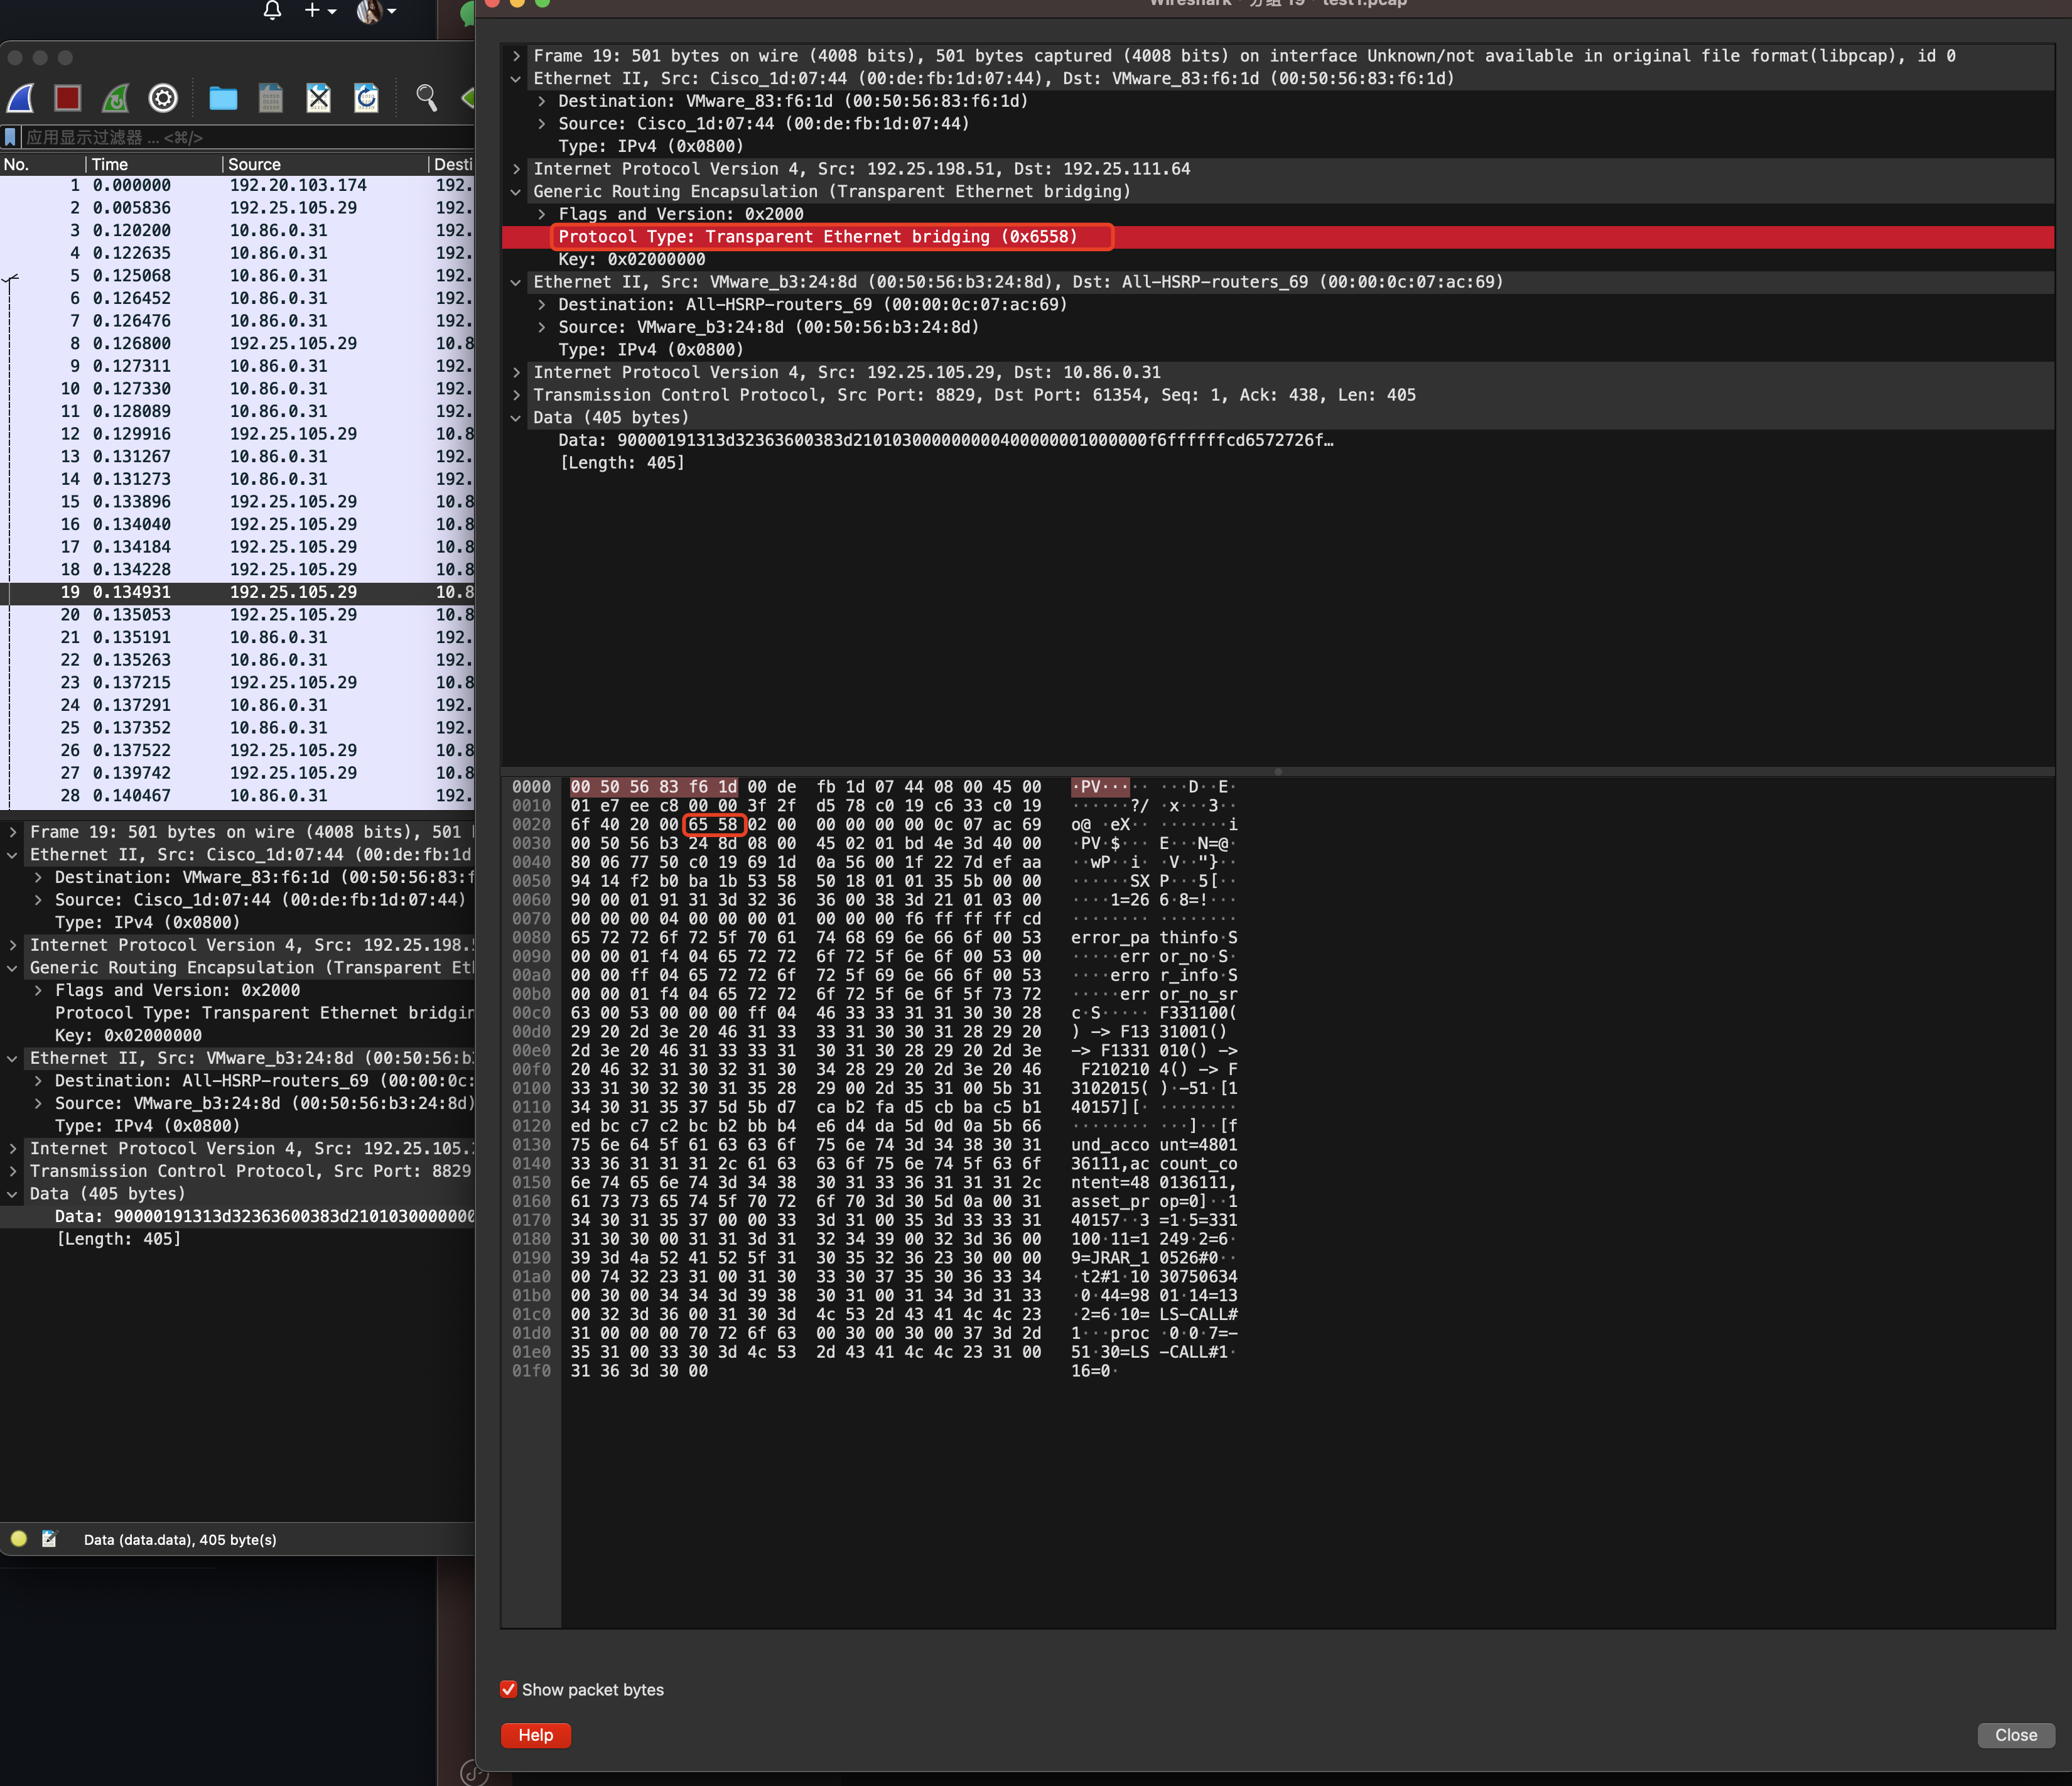Select packet number 19 in the list
The width and height of the screenshot is (2072, 1786).
tap(200, 591)
